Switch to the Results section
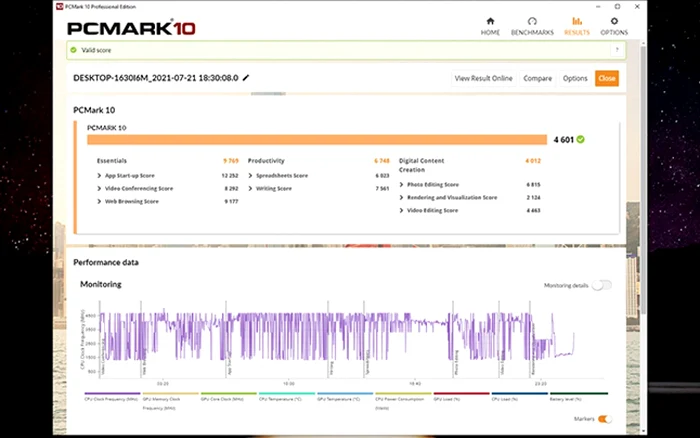Viewport: 700px width, 438px height. (577, 26)
